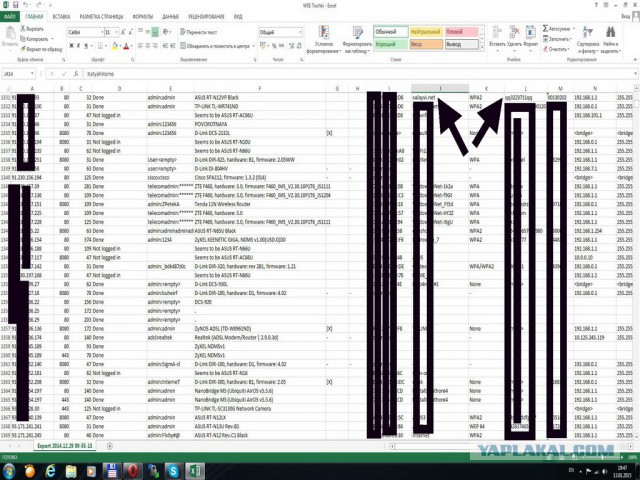This screenshot has width=640, height=480.
Task: Open the Заполнить fill dropdown
Action: pyautogui.click(x=557, y=39)
